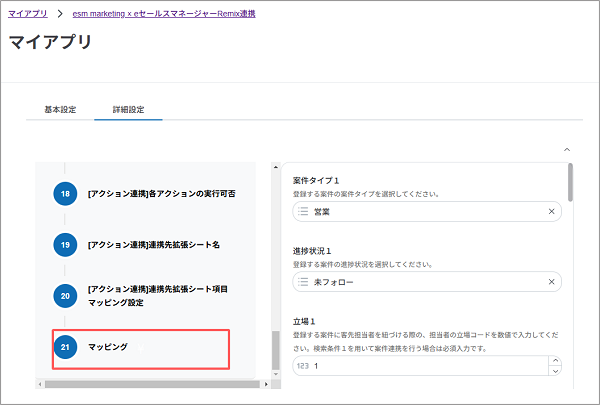Decrease 立場1 value with down arrow
Screen dimensions: 600x405
pyautogui.click(x=556, y=373)
